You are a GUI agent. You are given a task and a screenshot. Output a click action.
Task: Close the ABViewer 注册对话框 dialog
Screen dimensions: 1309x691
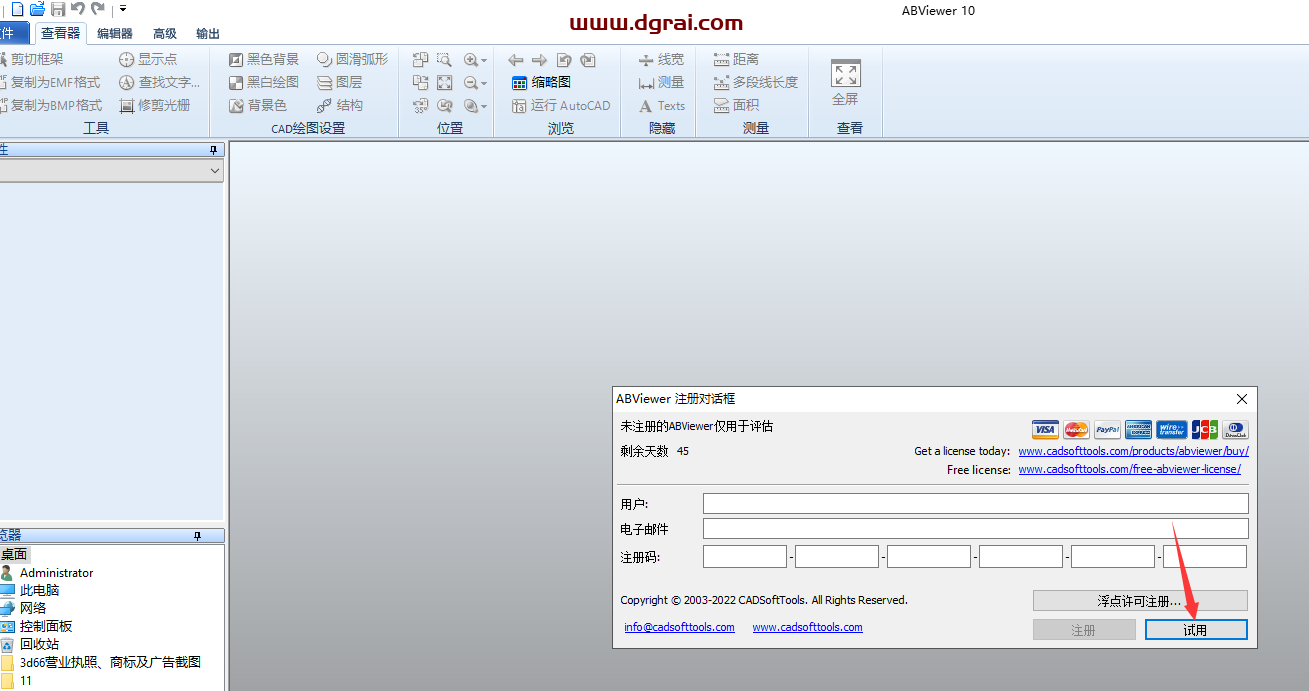click(x=1242, y=399)
